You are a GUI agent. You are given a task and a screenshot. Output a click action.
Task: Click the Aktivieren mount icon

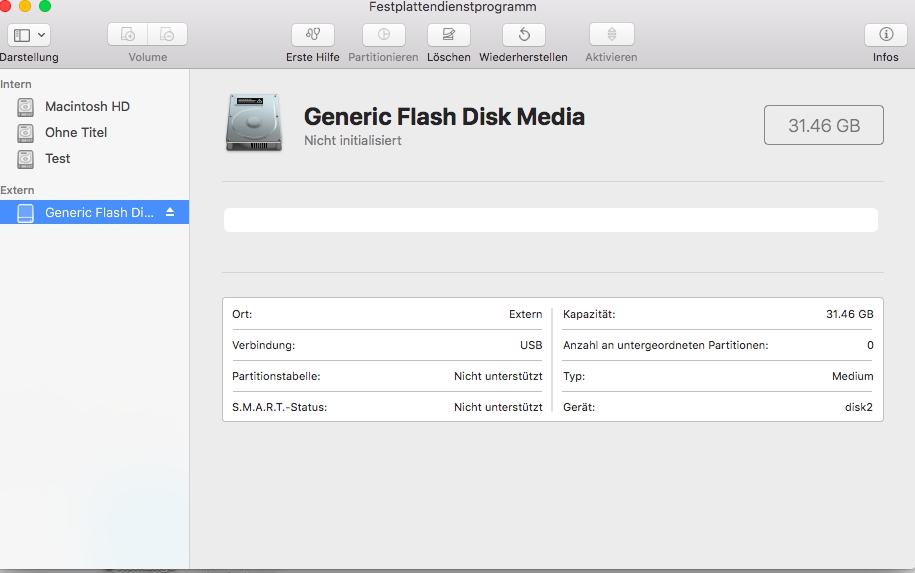tap(612, 34)
